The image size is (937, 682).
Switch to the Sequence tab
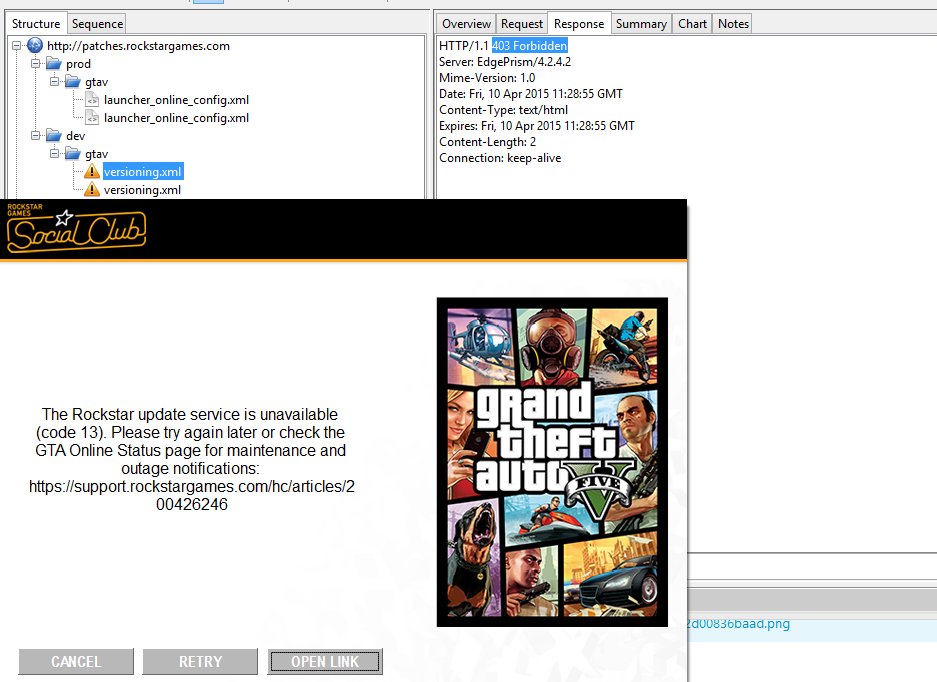coord(97,24)
